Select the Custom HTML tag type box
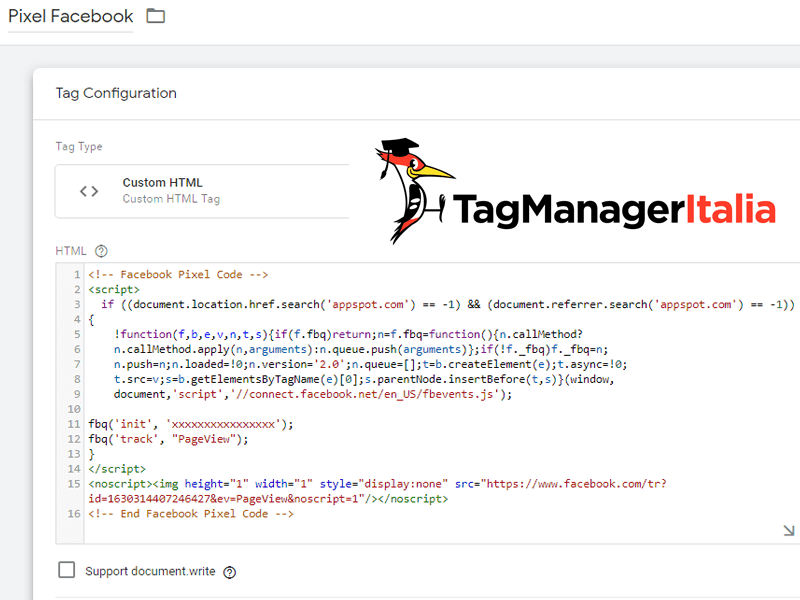The image size is (800, 600). (x=202, y=191)
